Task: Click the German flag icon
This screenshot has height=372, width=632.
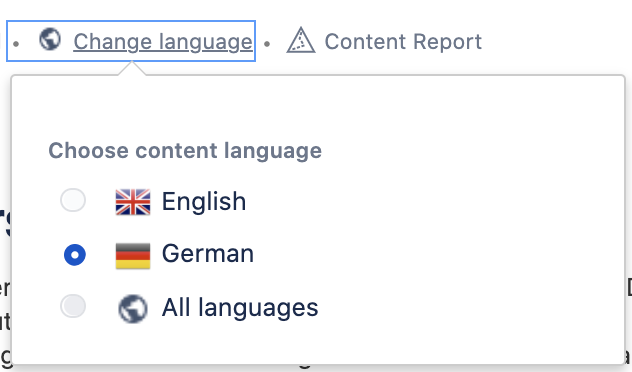Action: (x=133, y=256)
